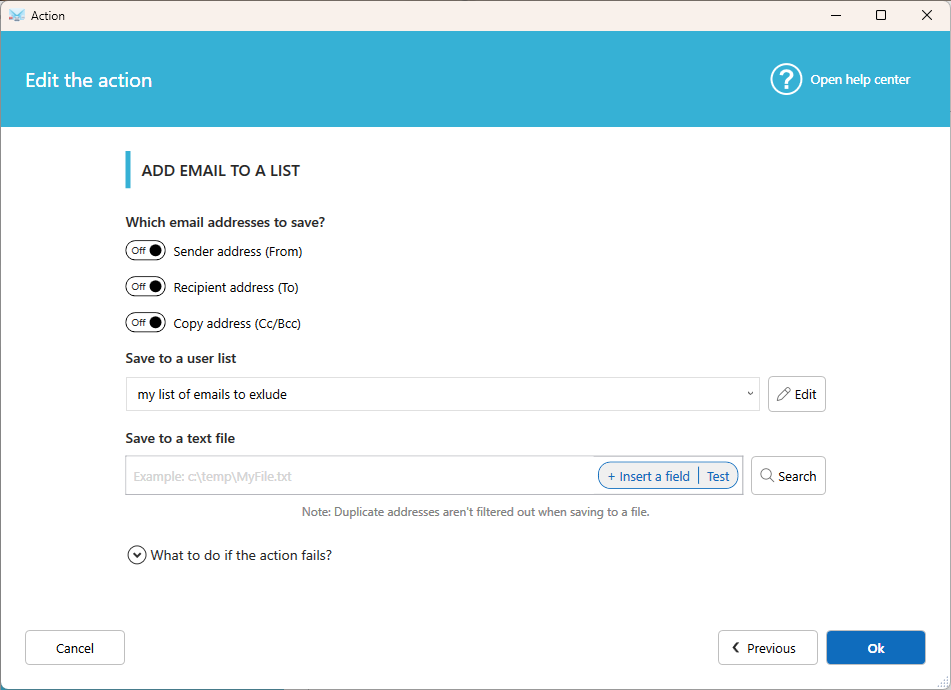Click the ADD EMAIL TO A LIST heading
951x690 pixels.
pos(221,170)
